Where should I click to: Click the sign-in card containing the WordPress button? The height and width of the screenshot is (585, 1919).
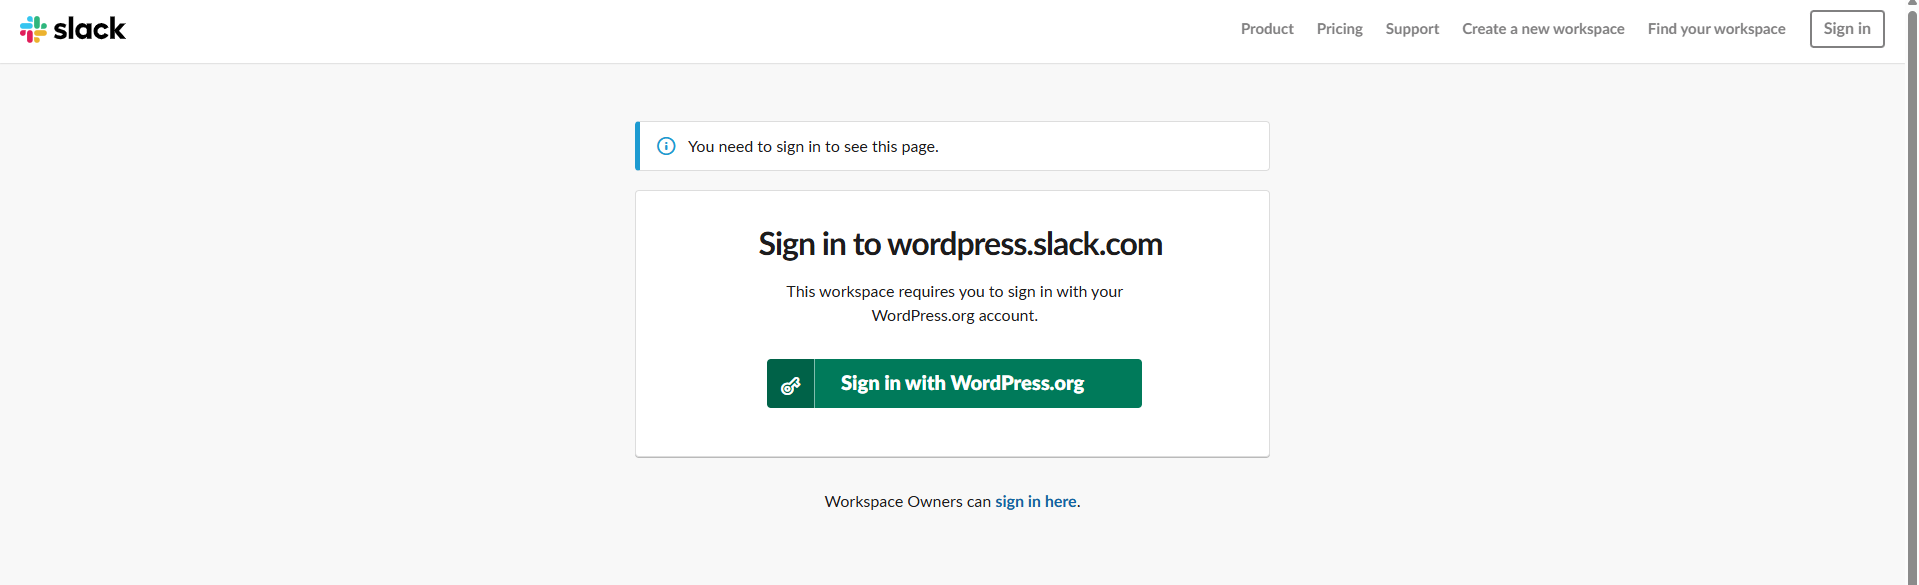[x=951, y=323]
